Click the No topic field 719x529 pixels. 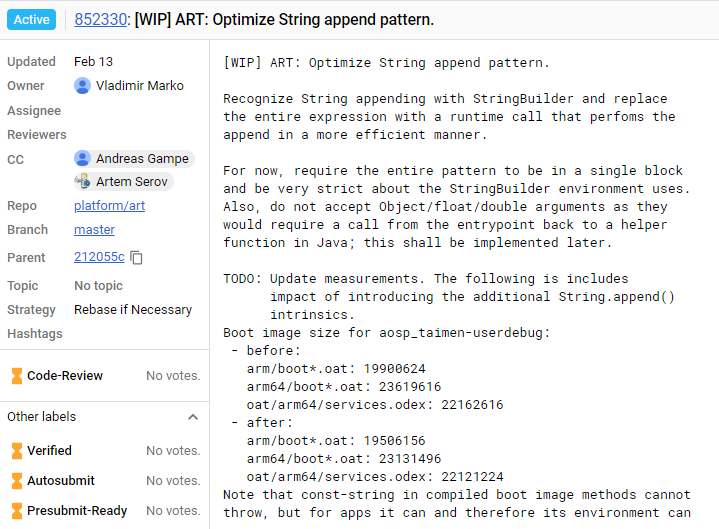(x=99, y=286)
